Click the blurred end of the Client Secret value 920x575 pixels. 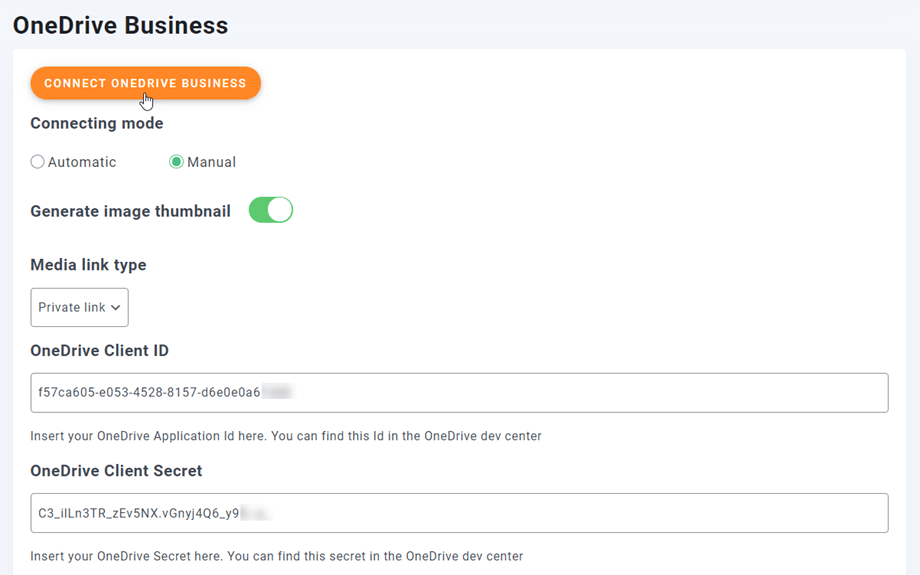tap(256, 513)
